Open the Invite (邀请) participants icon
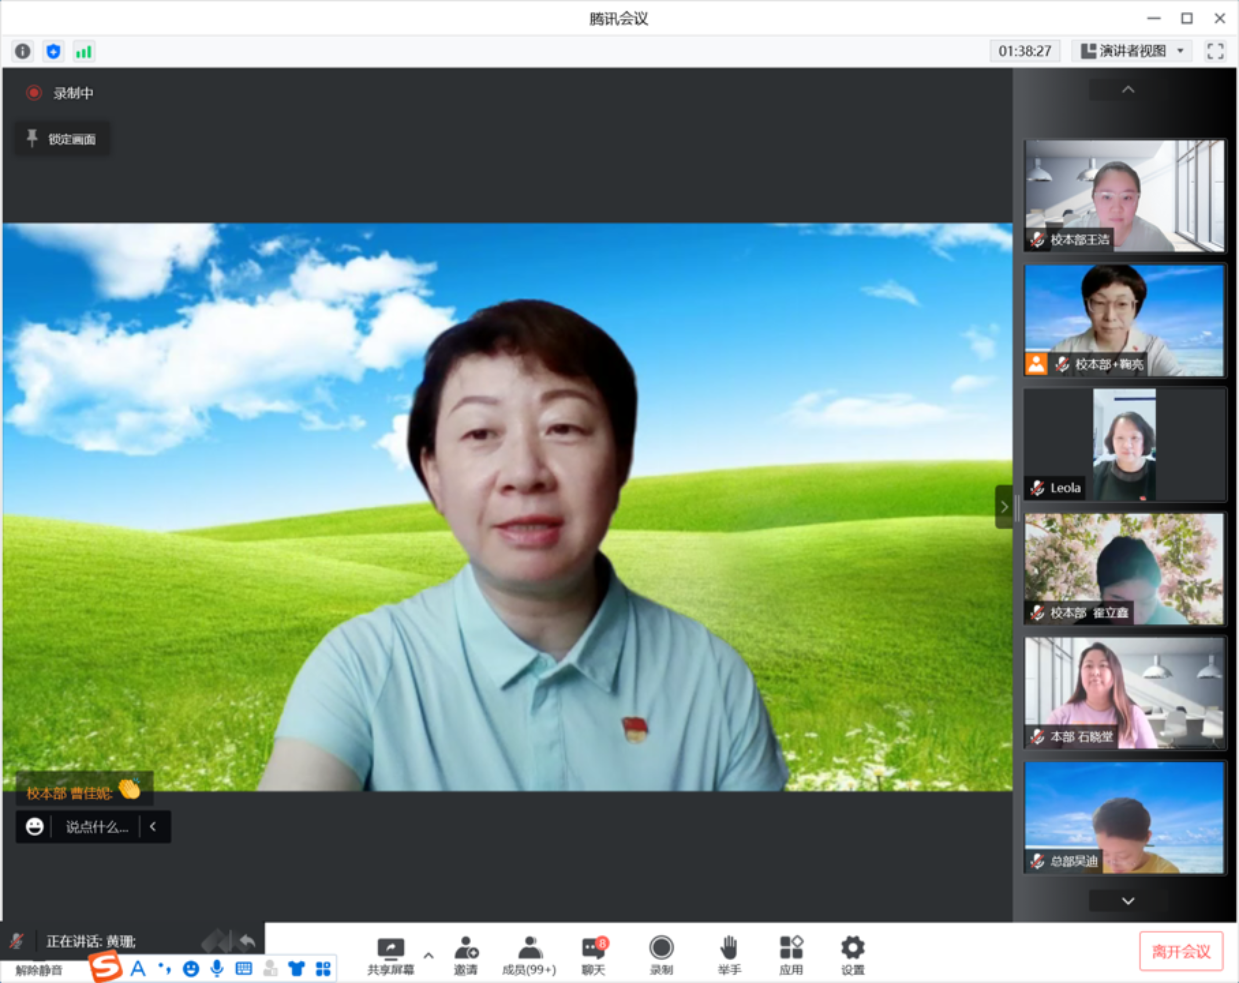The image size is (1239, 983). pyautogui.click(x=466, y=954)
